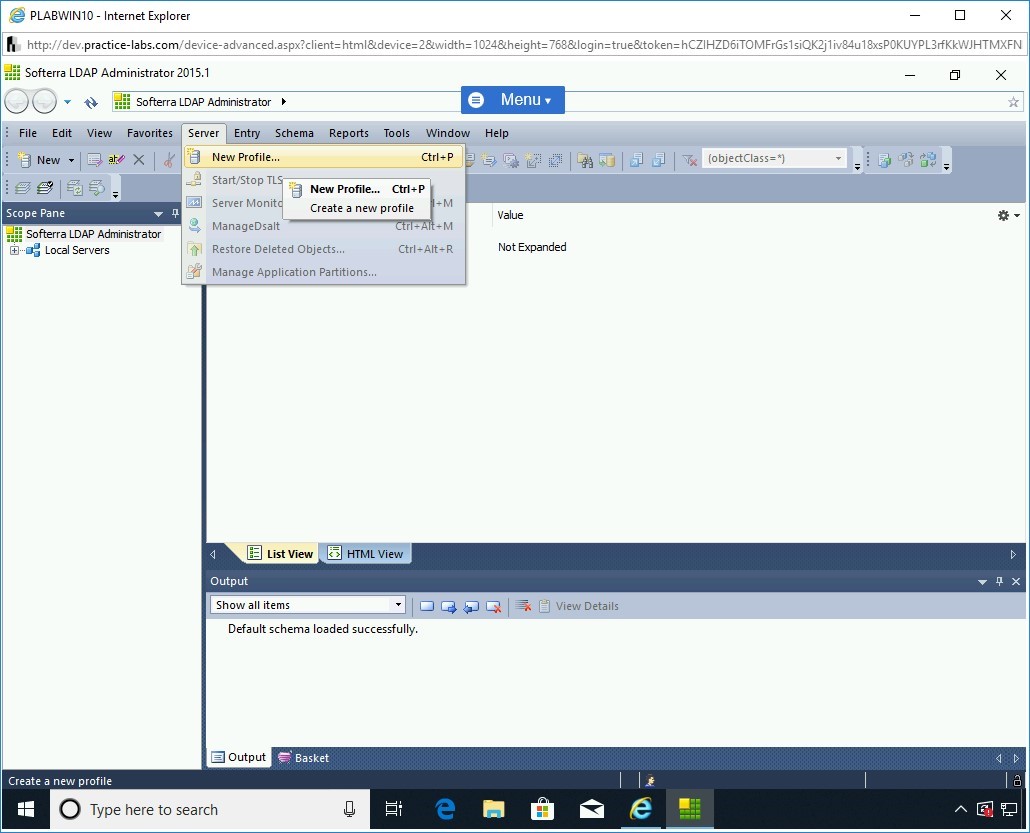Click the clear output red X icon

click(523, 606)
